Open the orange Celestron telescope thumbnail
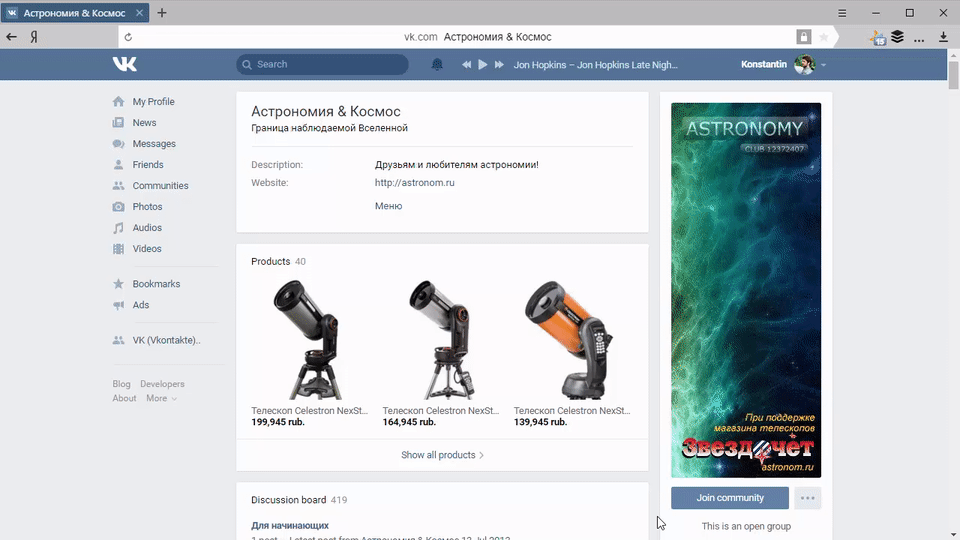960x540 pixels. tap(572, 340)
